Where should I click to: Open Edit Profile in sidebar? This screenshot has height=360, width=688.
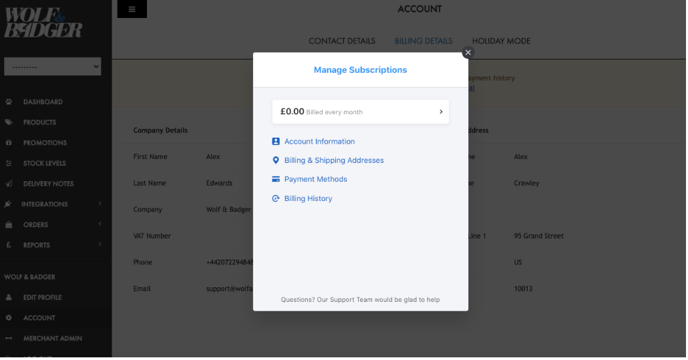point(42,297)
